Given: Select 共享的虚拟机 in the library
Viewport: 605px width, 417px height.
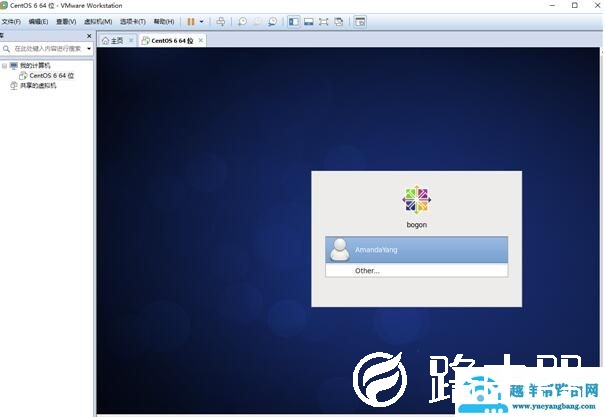Looking at the screenshot, I should 38,85.
